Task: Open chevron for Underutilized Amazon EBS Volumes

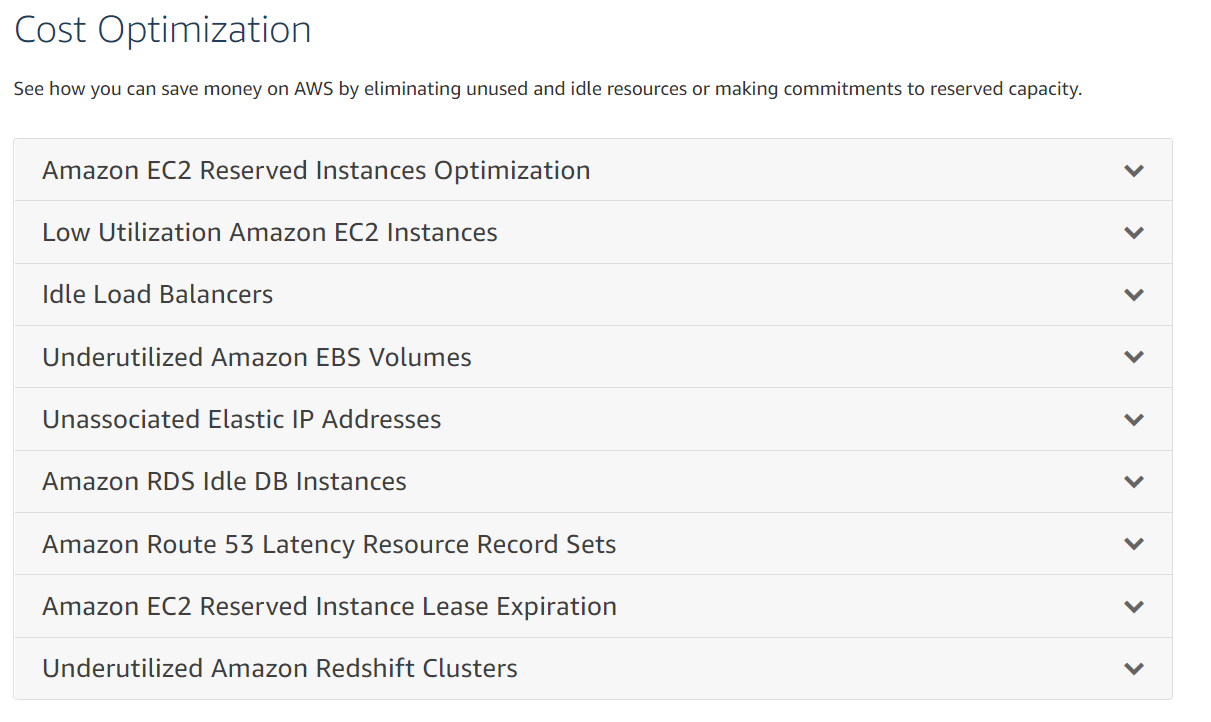Action: click(1133, 357)
